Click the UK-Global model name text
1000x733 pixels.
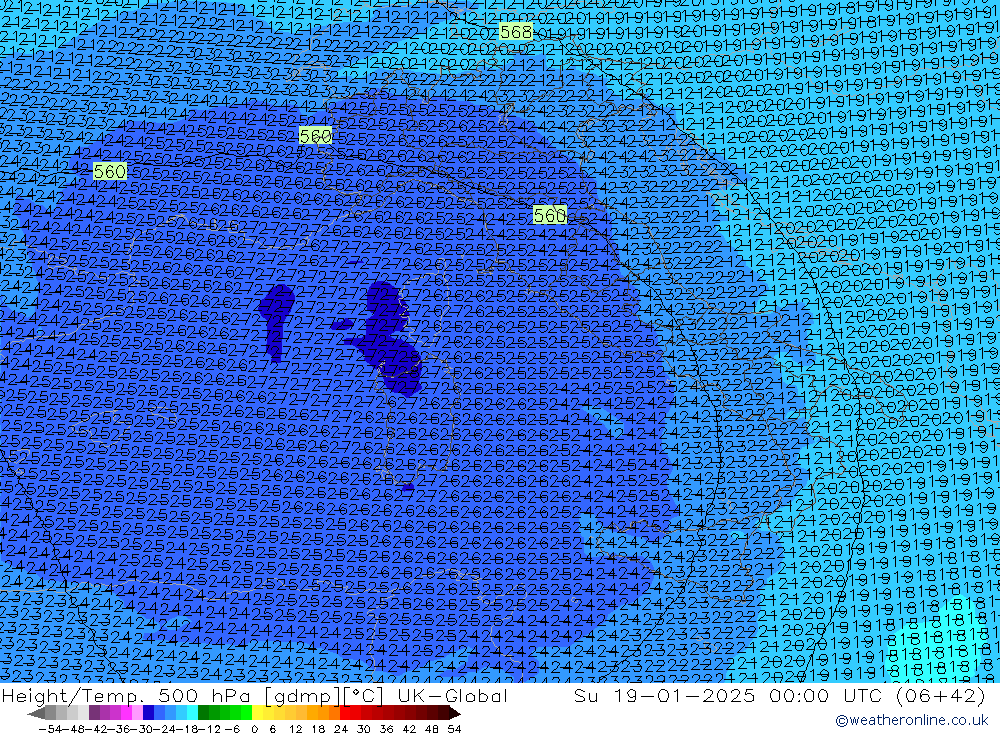coord(452,696)
